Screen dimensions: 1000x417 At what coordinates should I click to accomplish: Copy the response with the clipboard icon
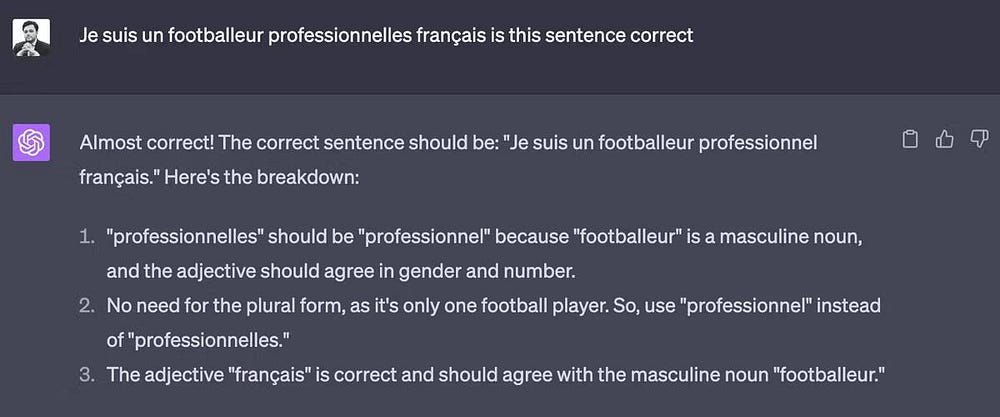coord(910,140)
